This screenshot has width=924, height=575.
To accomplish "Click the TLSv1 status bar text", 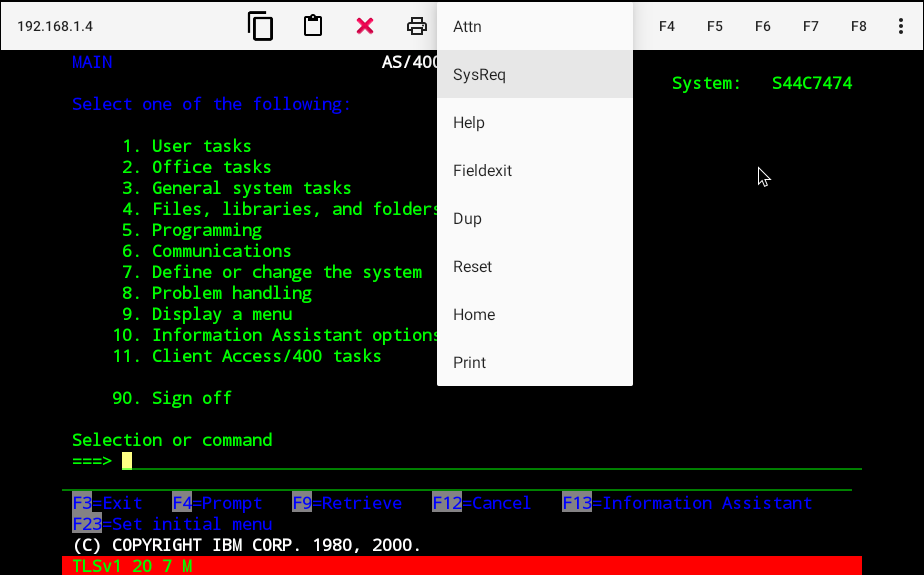I will click(x=132, y=566).
